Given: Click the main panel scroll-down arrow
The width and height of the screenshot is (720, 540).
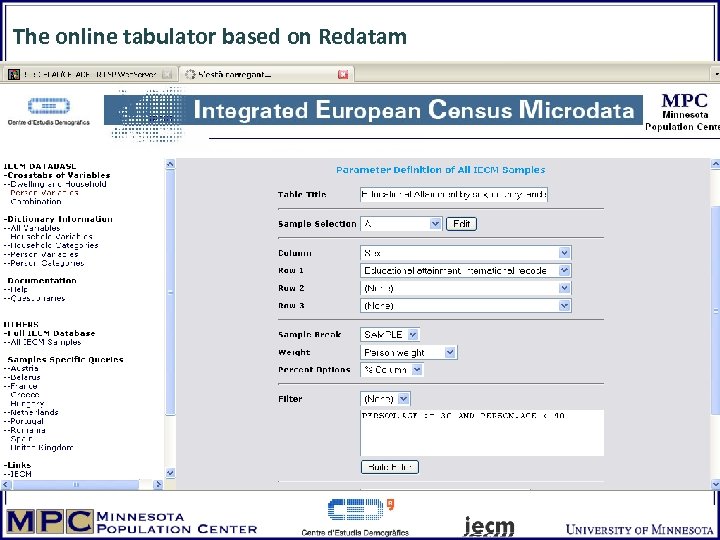Looking at the screenshot, I should click(715, 484).
